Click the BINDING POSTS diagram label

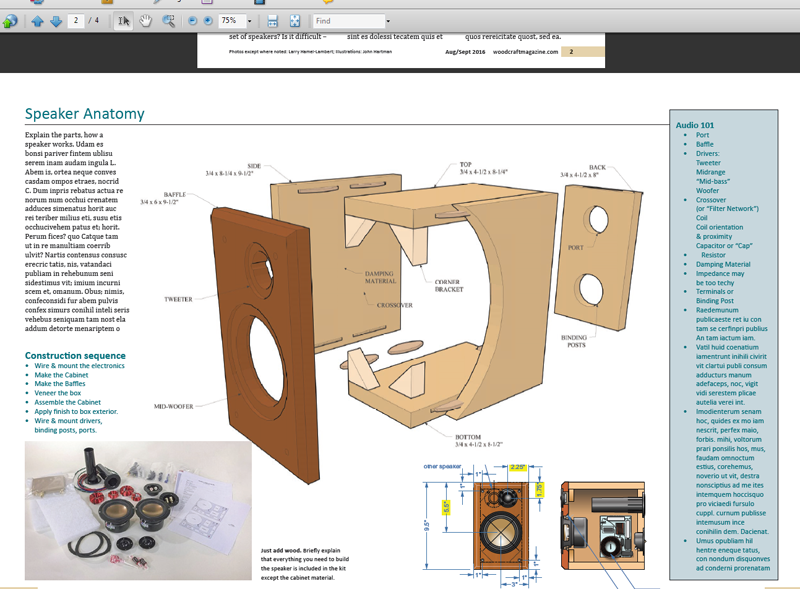[574, 341]
